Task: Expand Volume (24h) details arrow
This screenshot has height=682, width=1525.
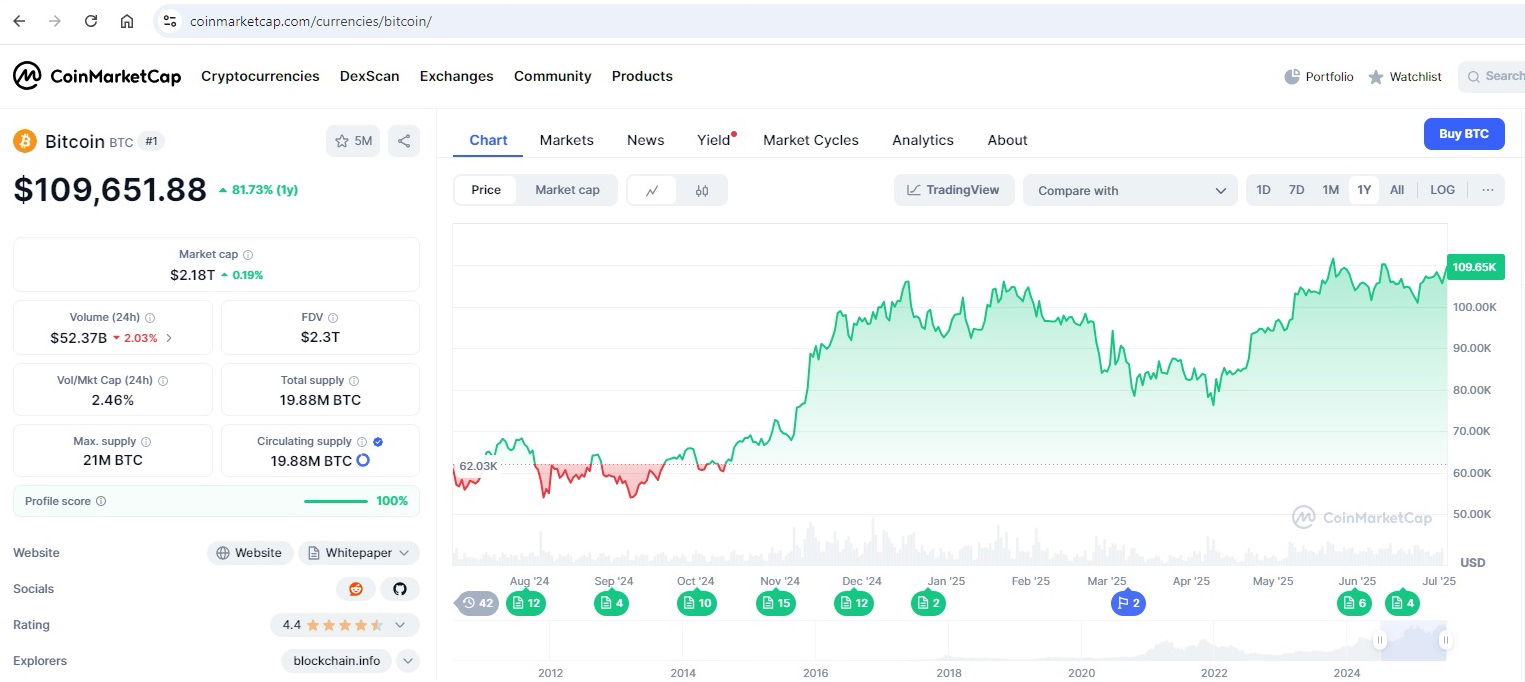Action: coord(169,338)
